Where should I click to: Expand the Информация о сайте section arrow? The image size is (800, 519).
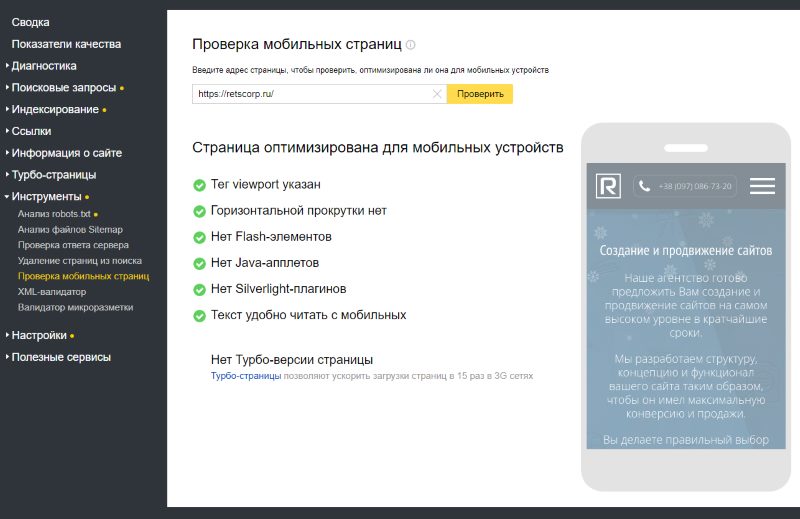7,153
